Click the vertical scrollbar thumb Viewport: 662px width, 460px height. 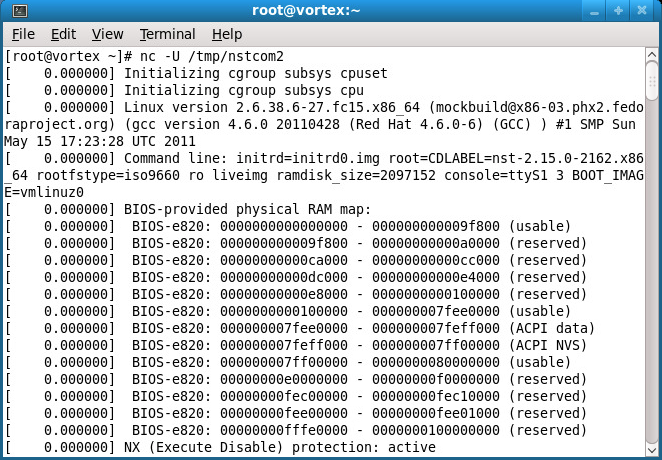[652, 81]
